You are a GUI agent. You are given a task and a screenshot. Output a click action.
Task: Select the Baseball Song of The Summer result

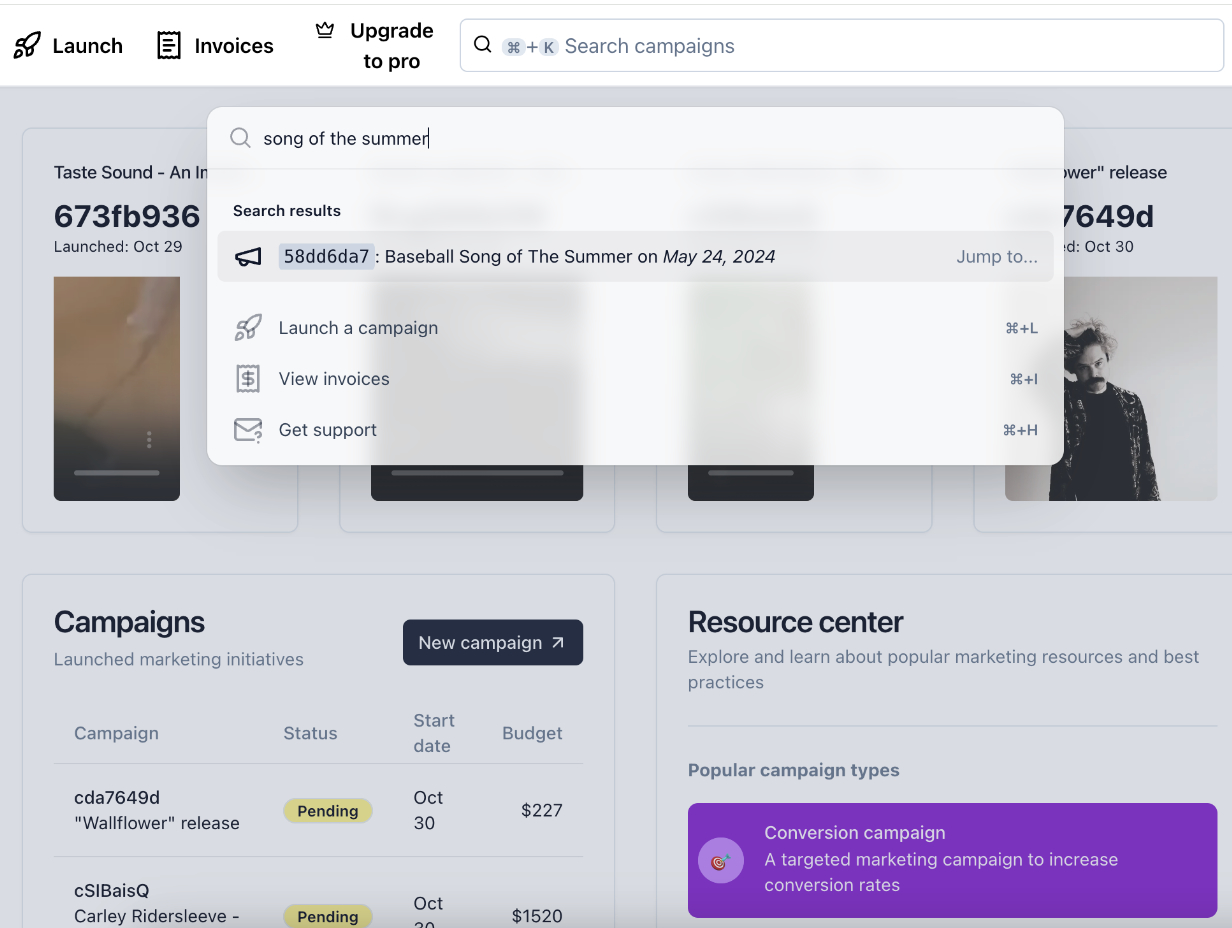(x=560, y=256)
